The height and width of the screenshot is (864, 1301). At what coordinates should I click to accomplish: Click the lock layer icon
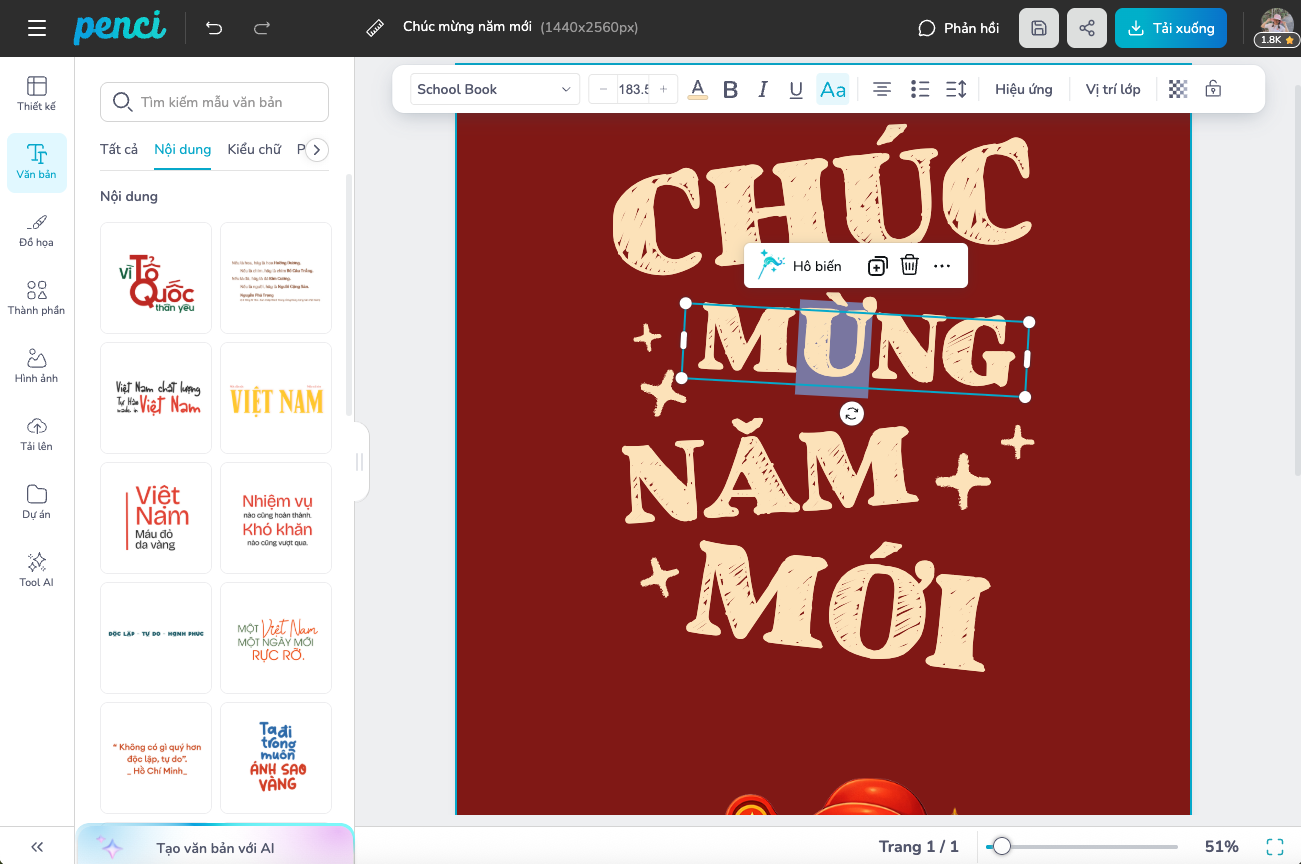(x=1213, y=89)
